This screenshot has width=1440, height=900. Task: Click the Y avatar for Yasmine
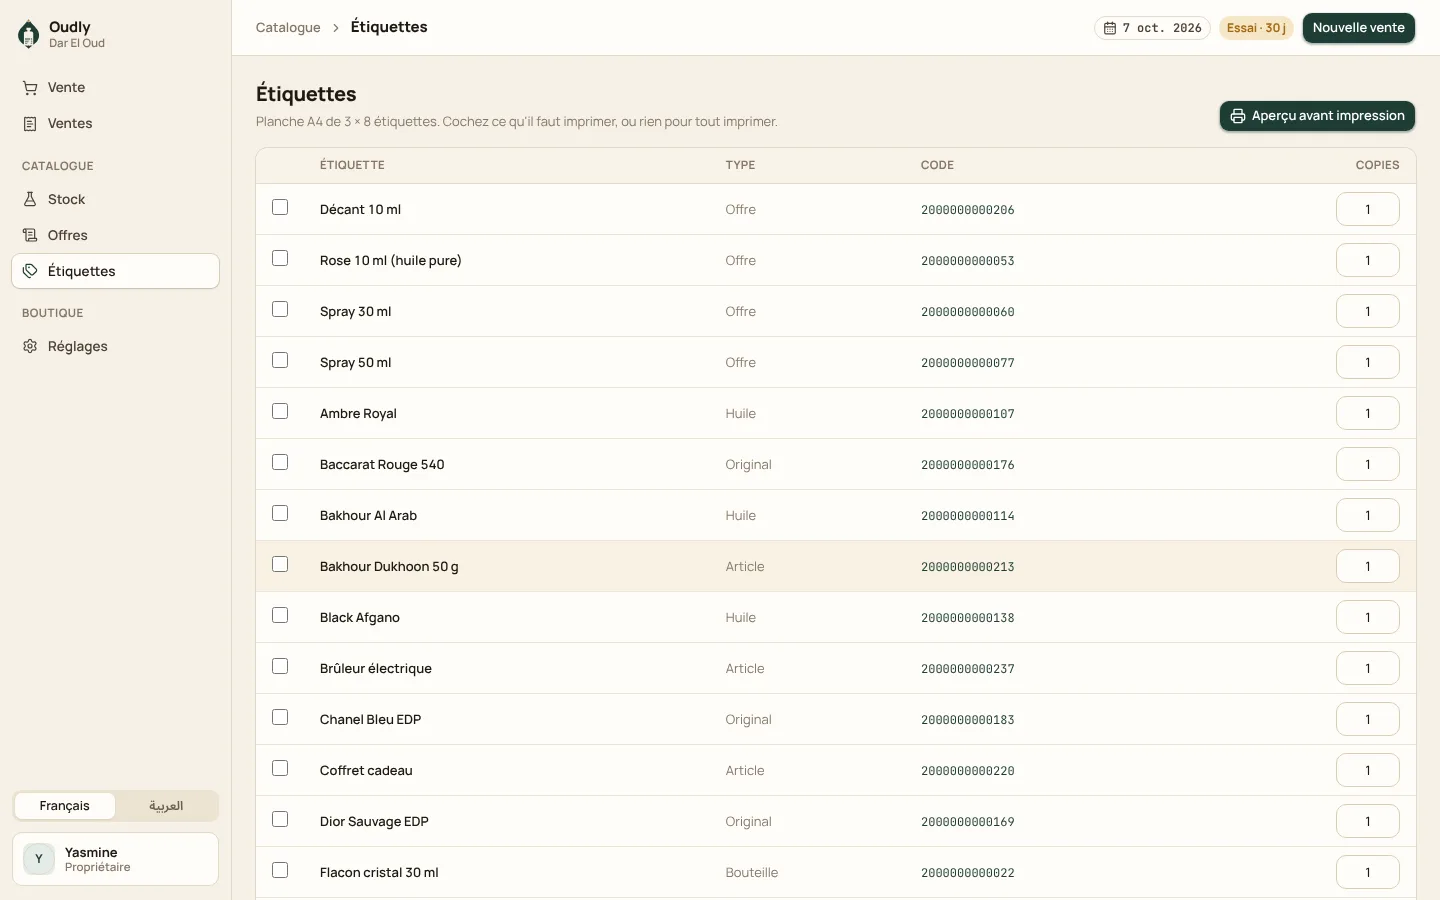[39, 859]
